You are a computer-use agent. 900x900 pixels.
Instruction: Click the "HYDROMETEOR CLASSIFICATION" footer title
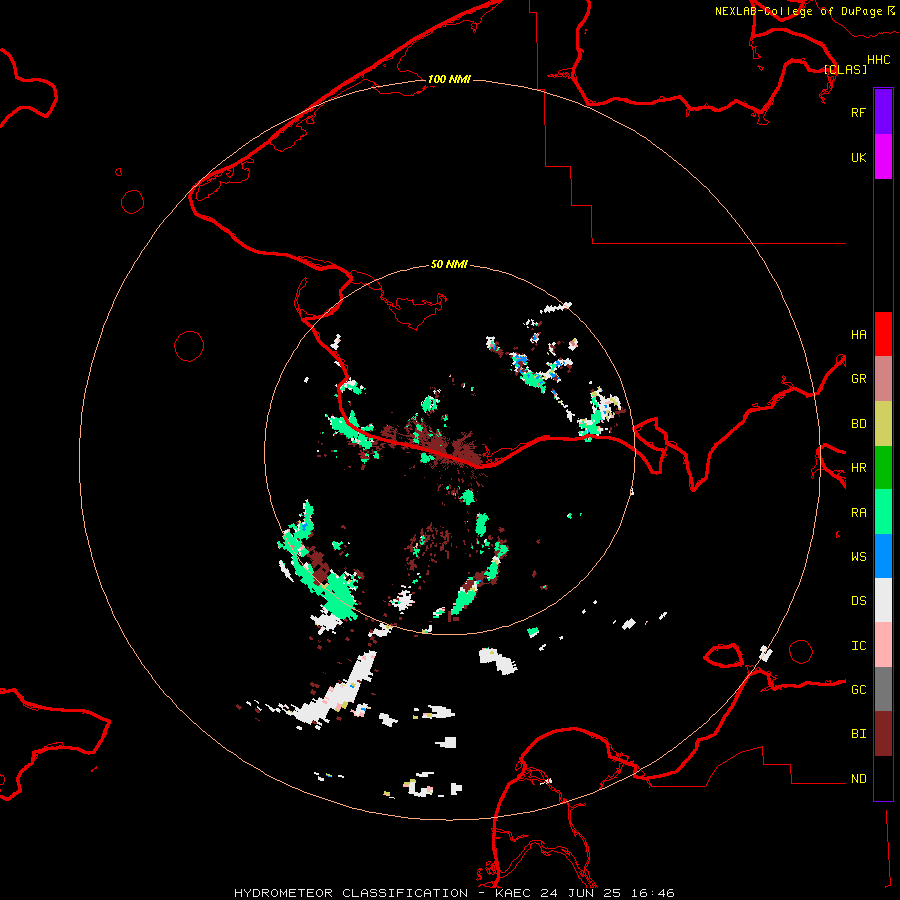click(351, 893)
